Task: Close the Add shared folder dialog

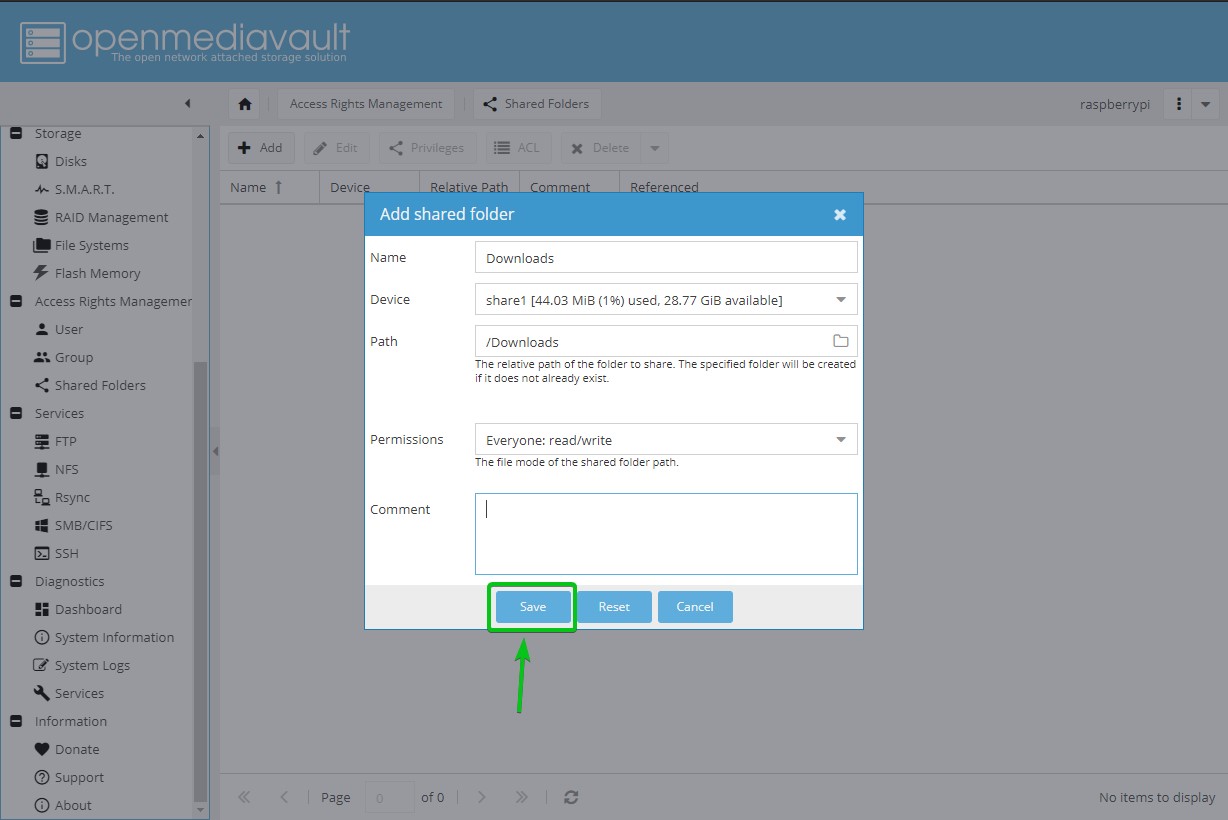Action: coord(840,215)
